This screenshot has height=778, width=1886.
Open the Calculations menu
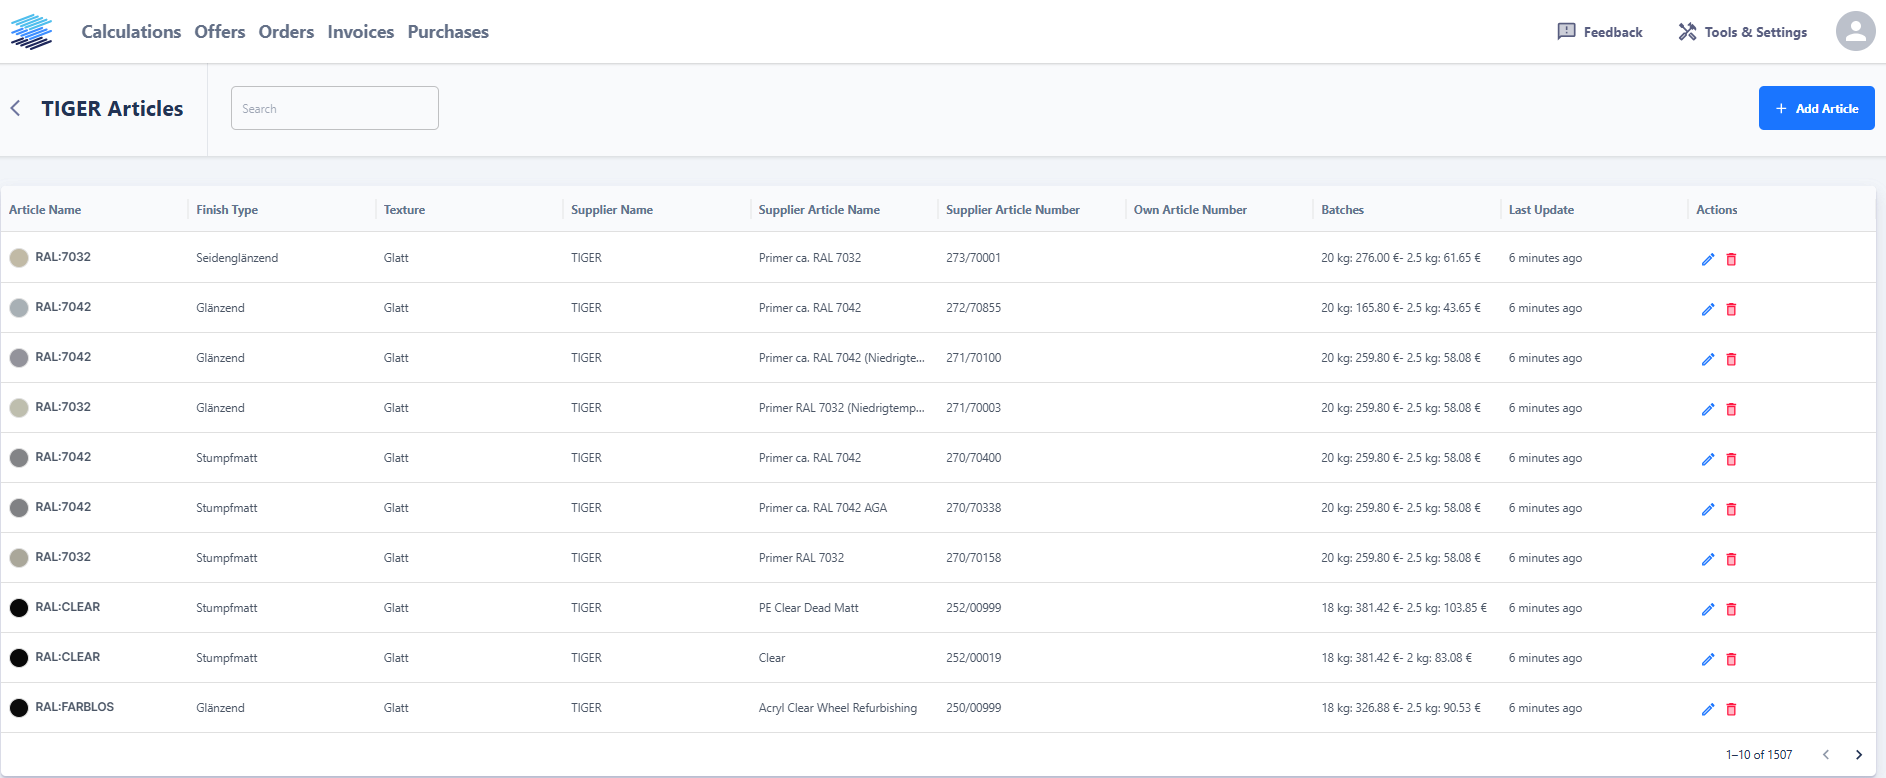point(131,32)
